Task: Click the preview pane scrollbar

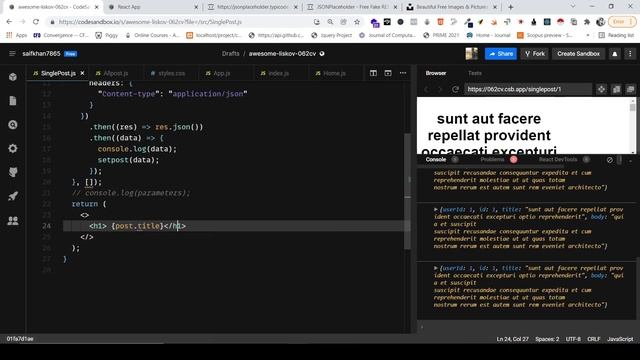Action: click(x=632, y=107)
